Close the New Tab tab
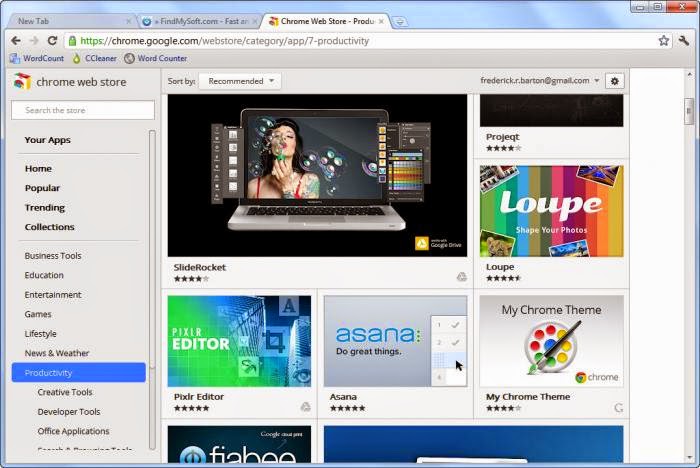700x468 pixels. [x=129, y=21]
